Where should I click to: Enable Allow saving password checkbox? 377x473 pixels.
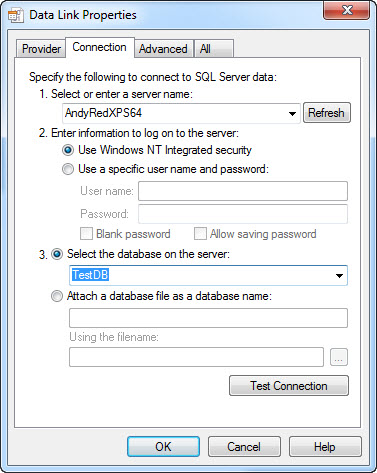click(200, 234)
